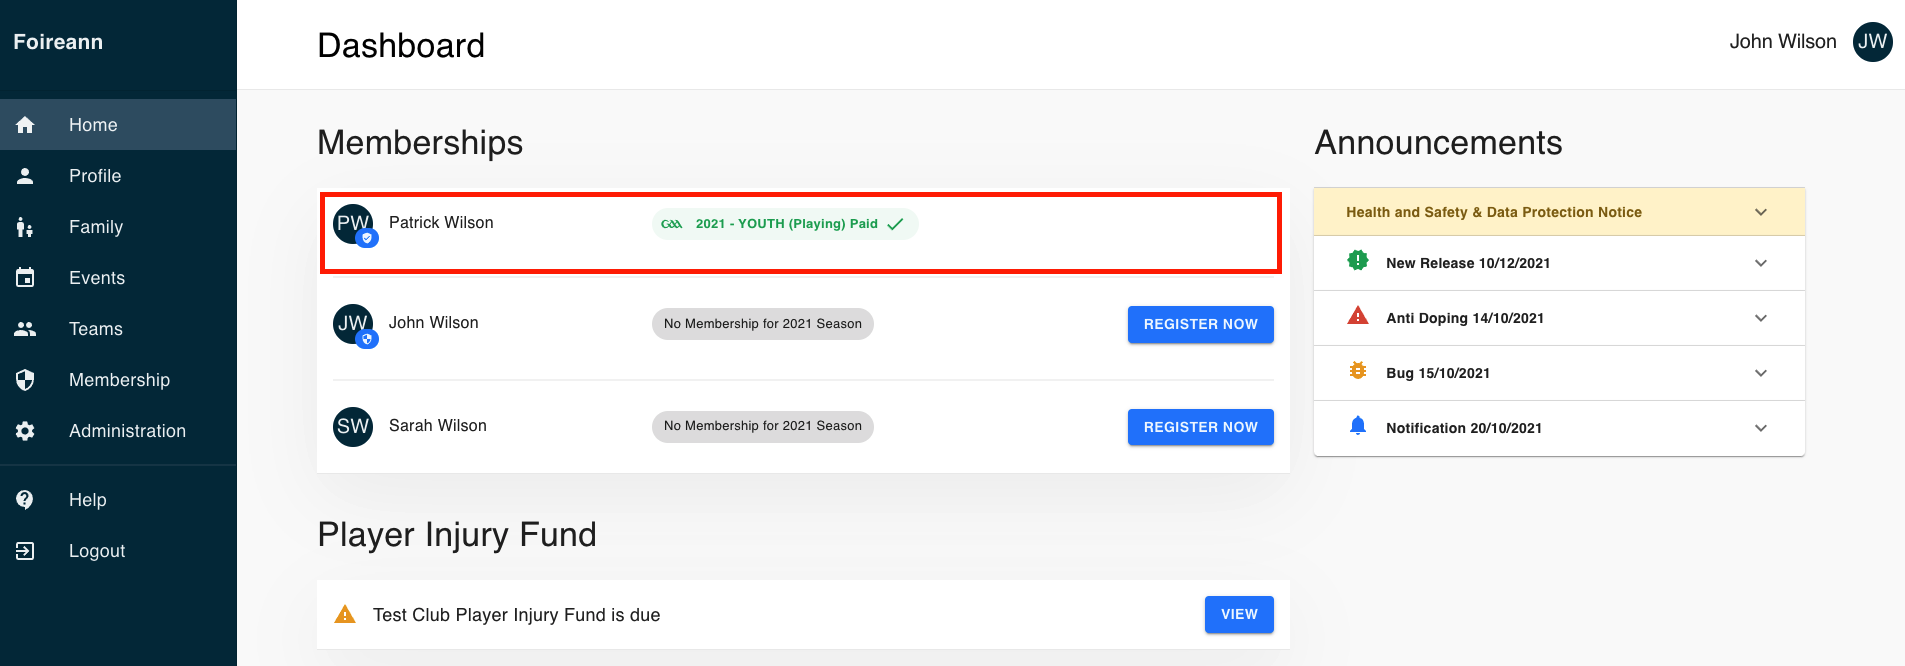Viewport: 1905px width, 666px height.
Task: Navigate to Teams
Action: point(118,329)
